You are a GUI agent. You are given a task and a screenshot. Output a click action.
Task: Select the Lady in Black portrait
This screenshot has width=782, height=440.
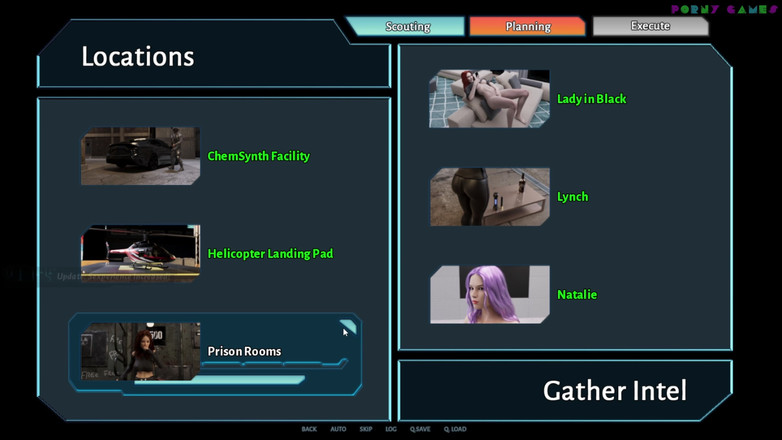[x=489, y=99]
